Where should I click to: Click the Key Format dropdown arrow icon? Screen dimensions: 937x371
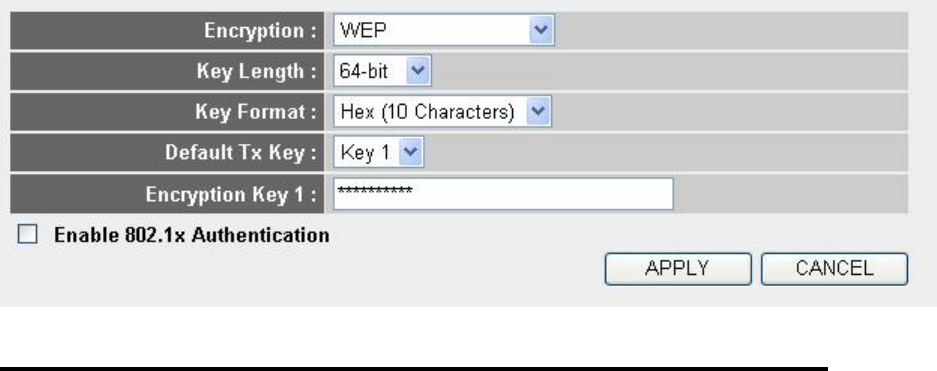tap(537, 112)
